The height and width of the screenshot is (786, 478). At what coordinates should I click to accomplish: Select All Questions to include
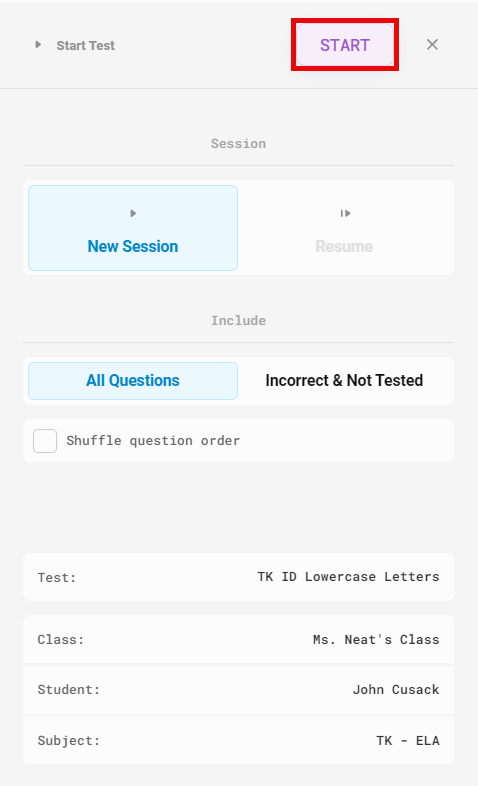[133, 381]
